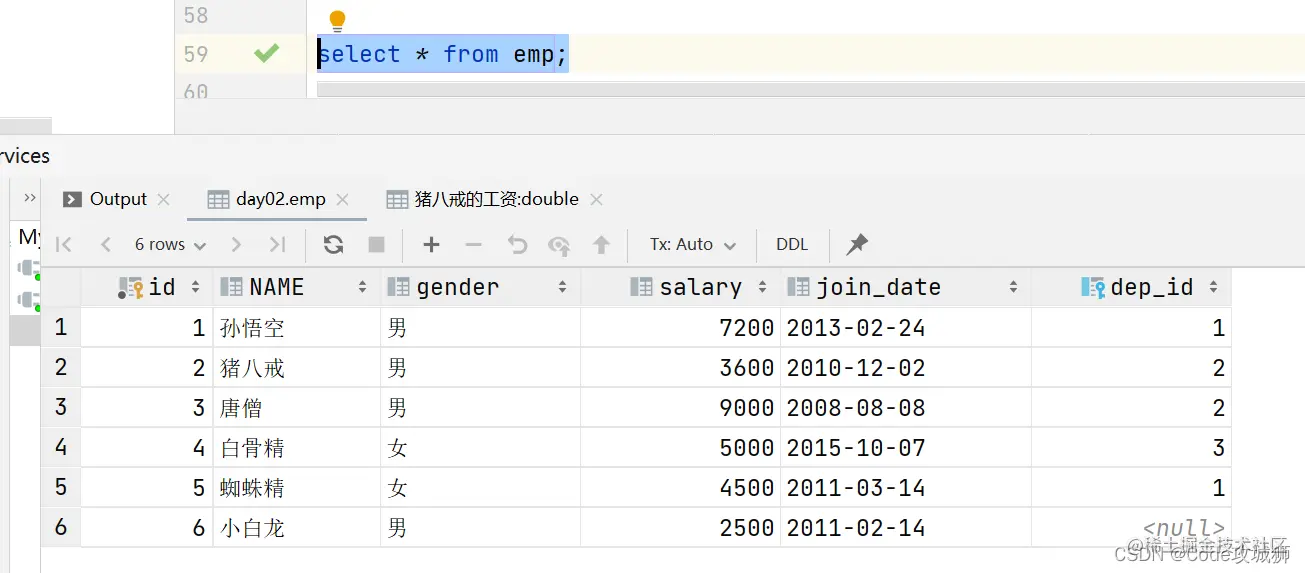Select the salary cell 9000
Screen dimensions: 1305x573
(680, 407)
